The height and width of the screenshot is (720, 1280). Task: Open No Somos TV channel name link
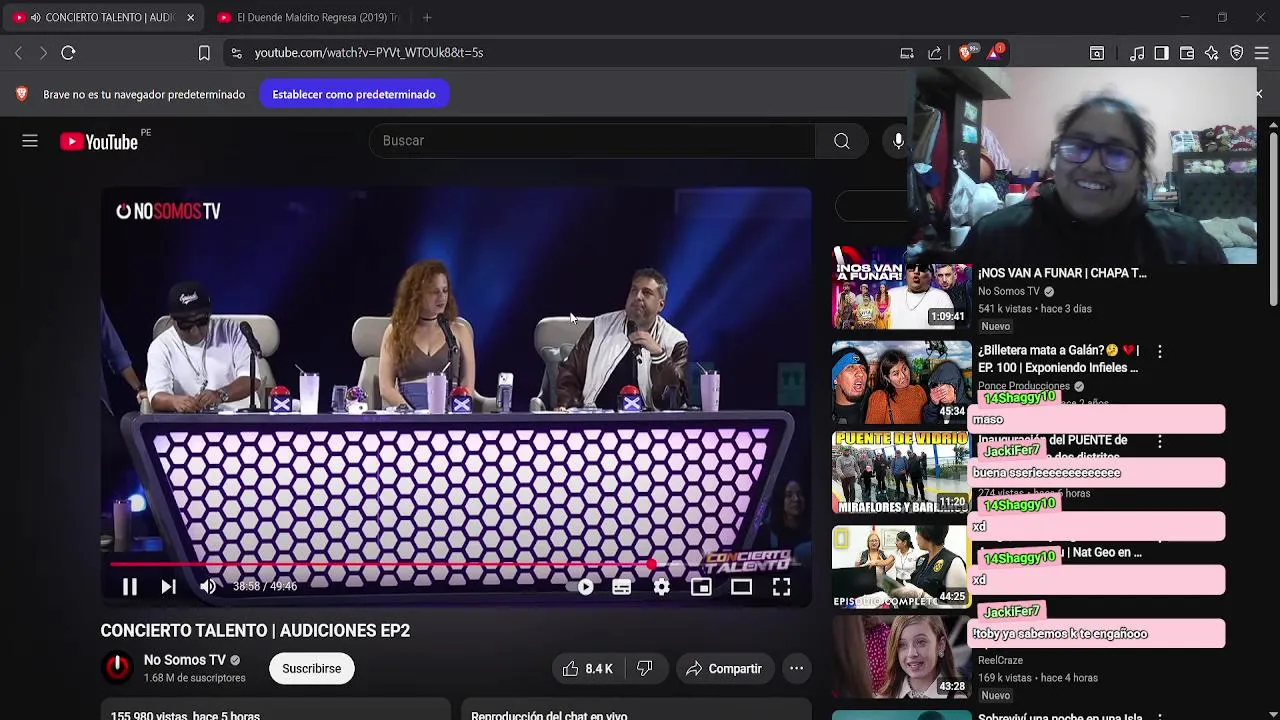184,660
